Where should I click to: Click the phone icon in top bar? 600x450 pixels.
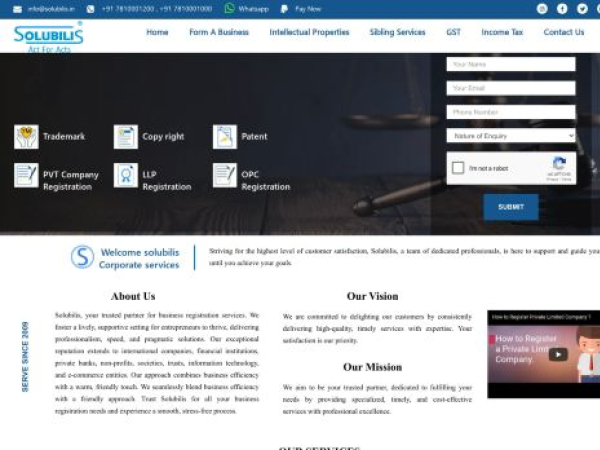(x=90, y=9)
